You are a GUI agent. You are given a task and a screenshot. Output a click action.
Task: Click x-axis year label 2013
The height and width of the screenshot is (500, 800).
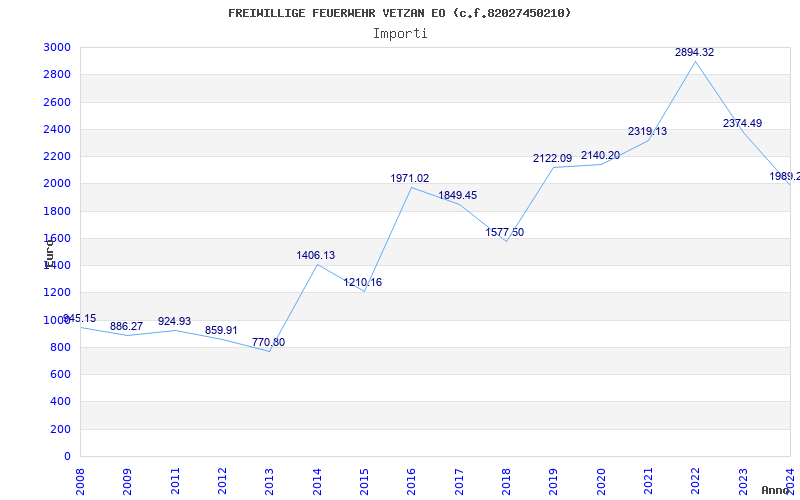coord(270,481)
